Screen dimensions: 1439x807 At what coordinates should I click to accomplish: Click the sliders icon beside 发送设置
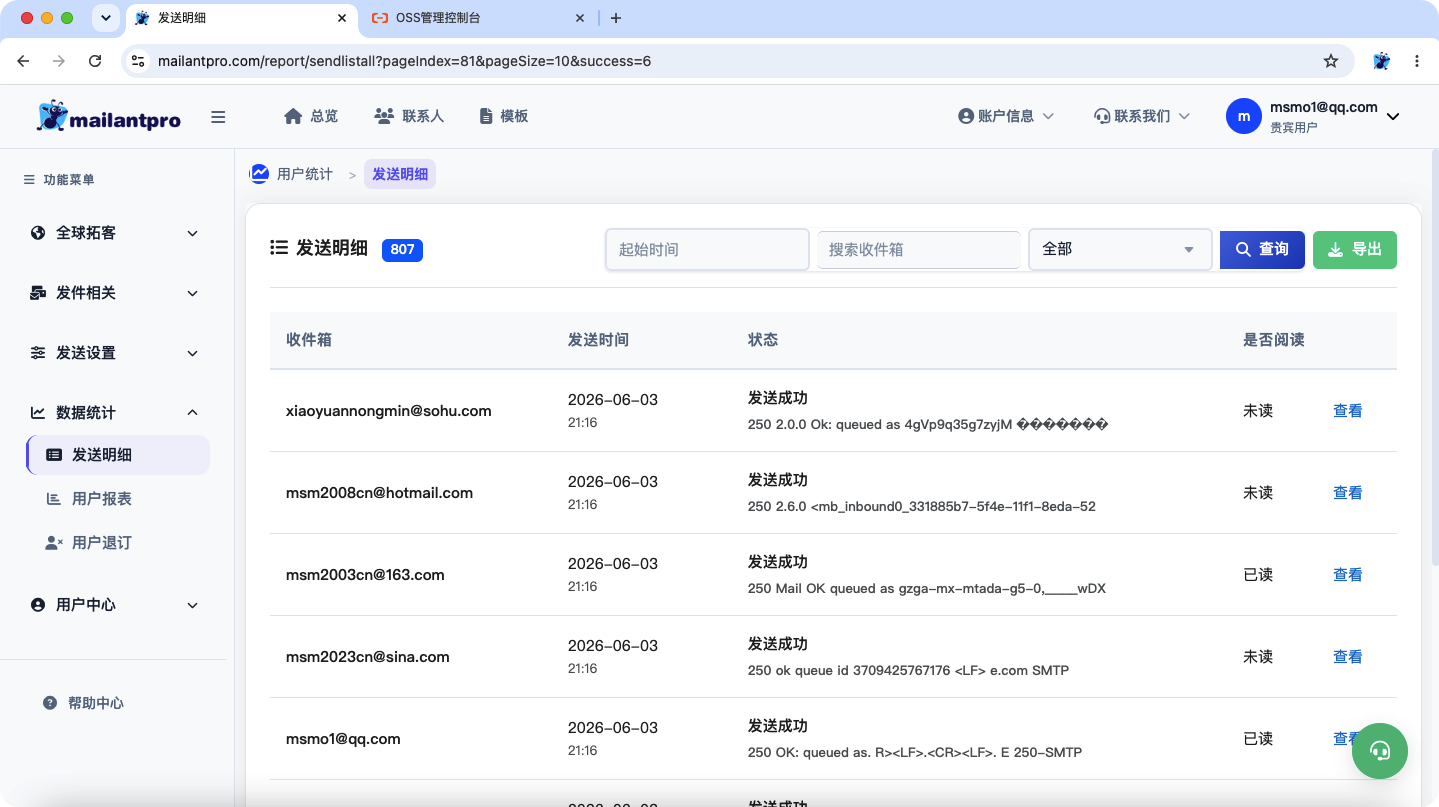coord(38,353)
